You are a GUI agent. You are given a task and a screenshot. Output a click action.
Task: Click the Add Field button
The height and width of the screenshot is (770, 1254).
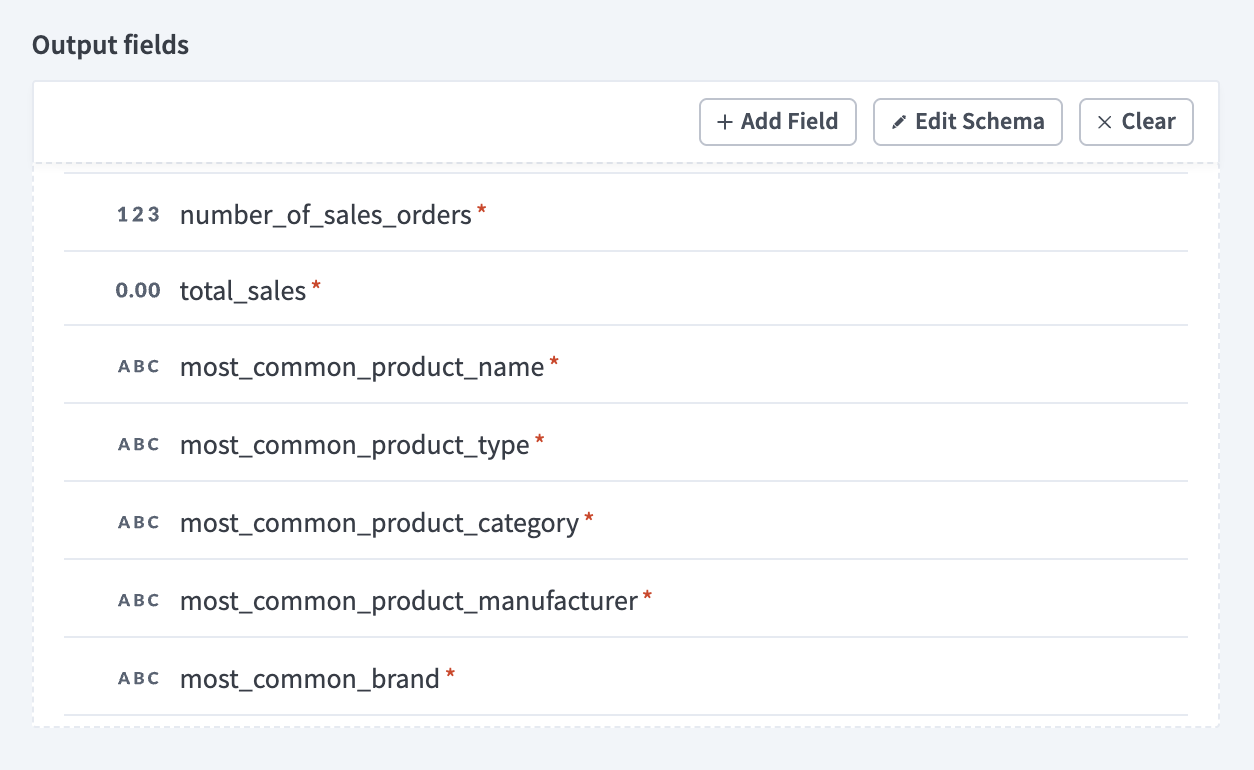pyautogui.click(x=777, y=121)
